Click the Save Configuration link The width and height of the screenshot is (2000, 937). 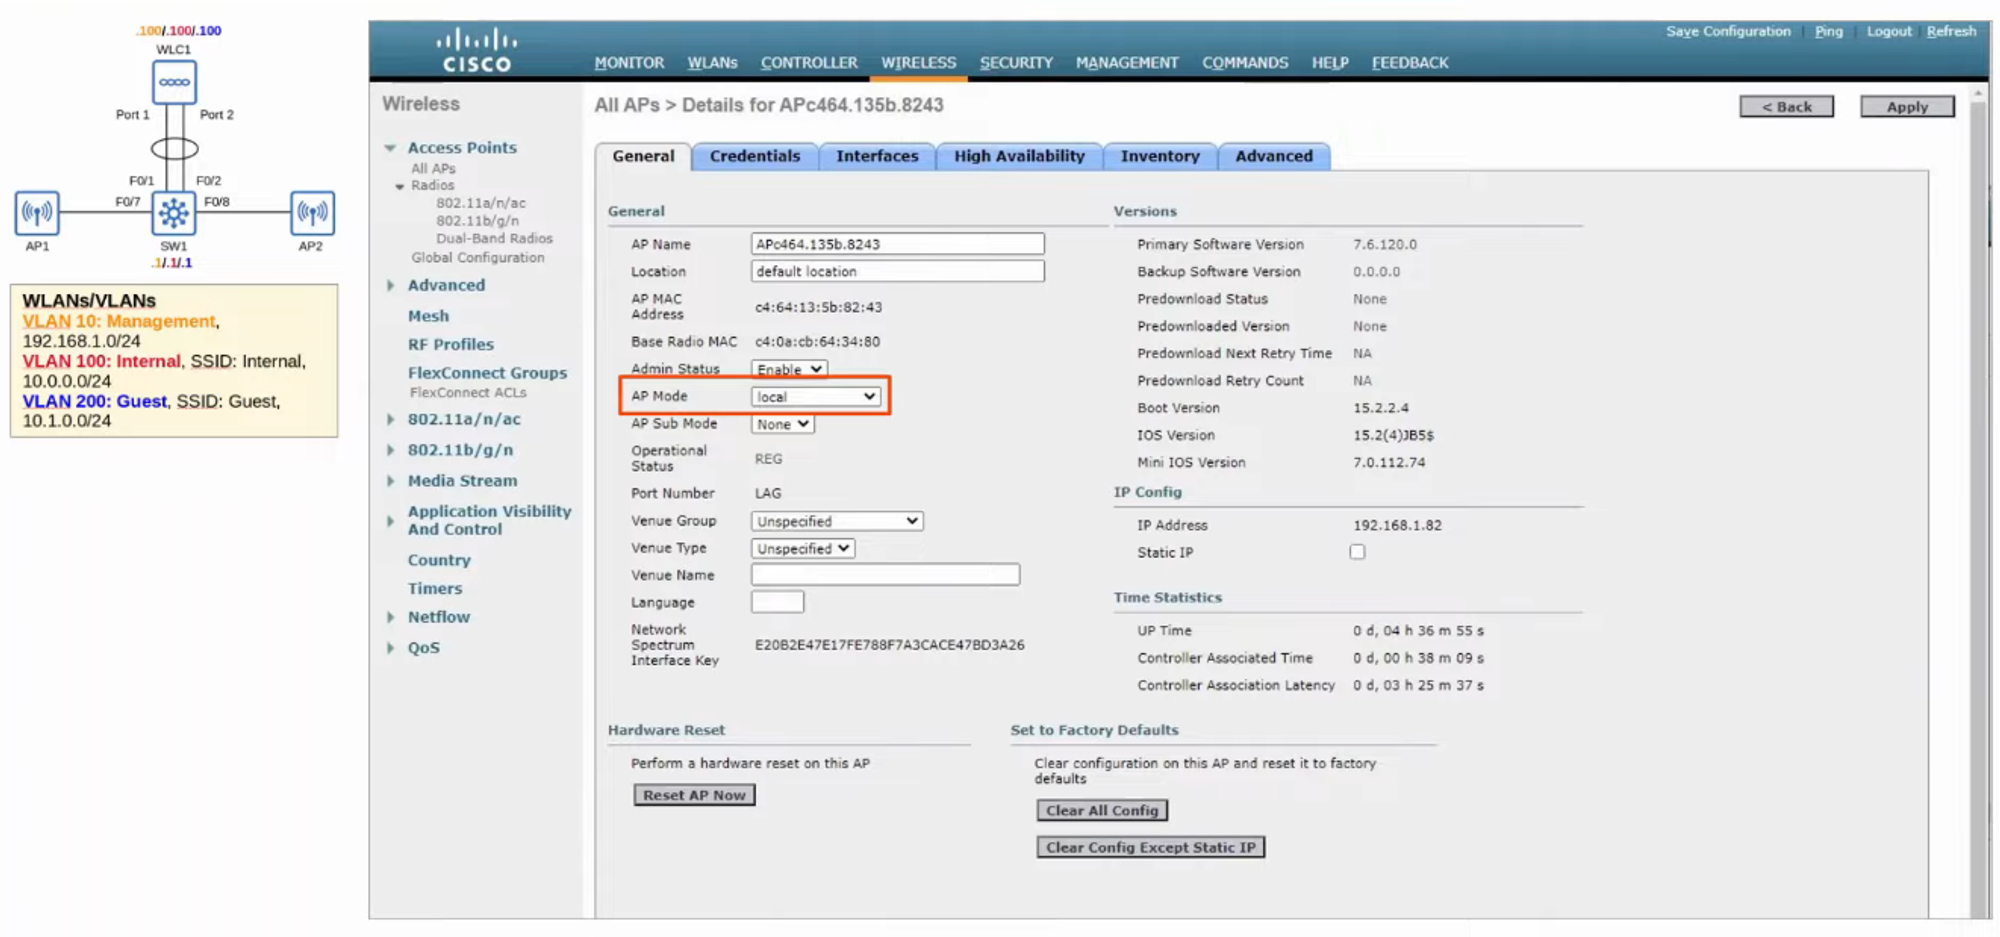(1727, 31)
